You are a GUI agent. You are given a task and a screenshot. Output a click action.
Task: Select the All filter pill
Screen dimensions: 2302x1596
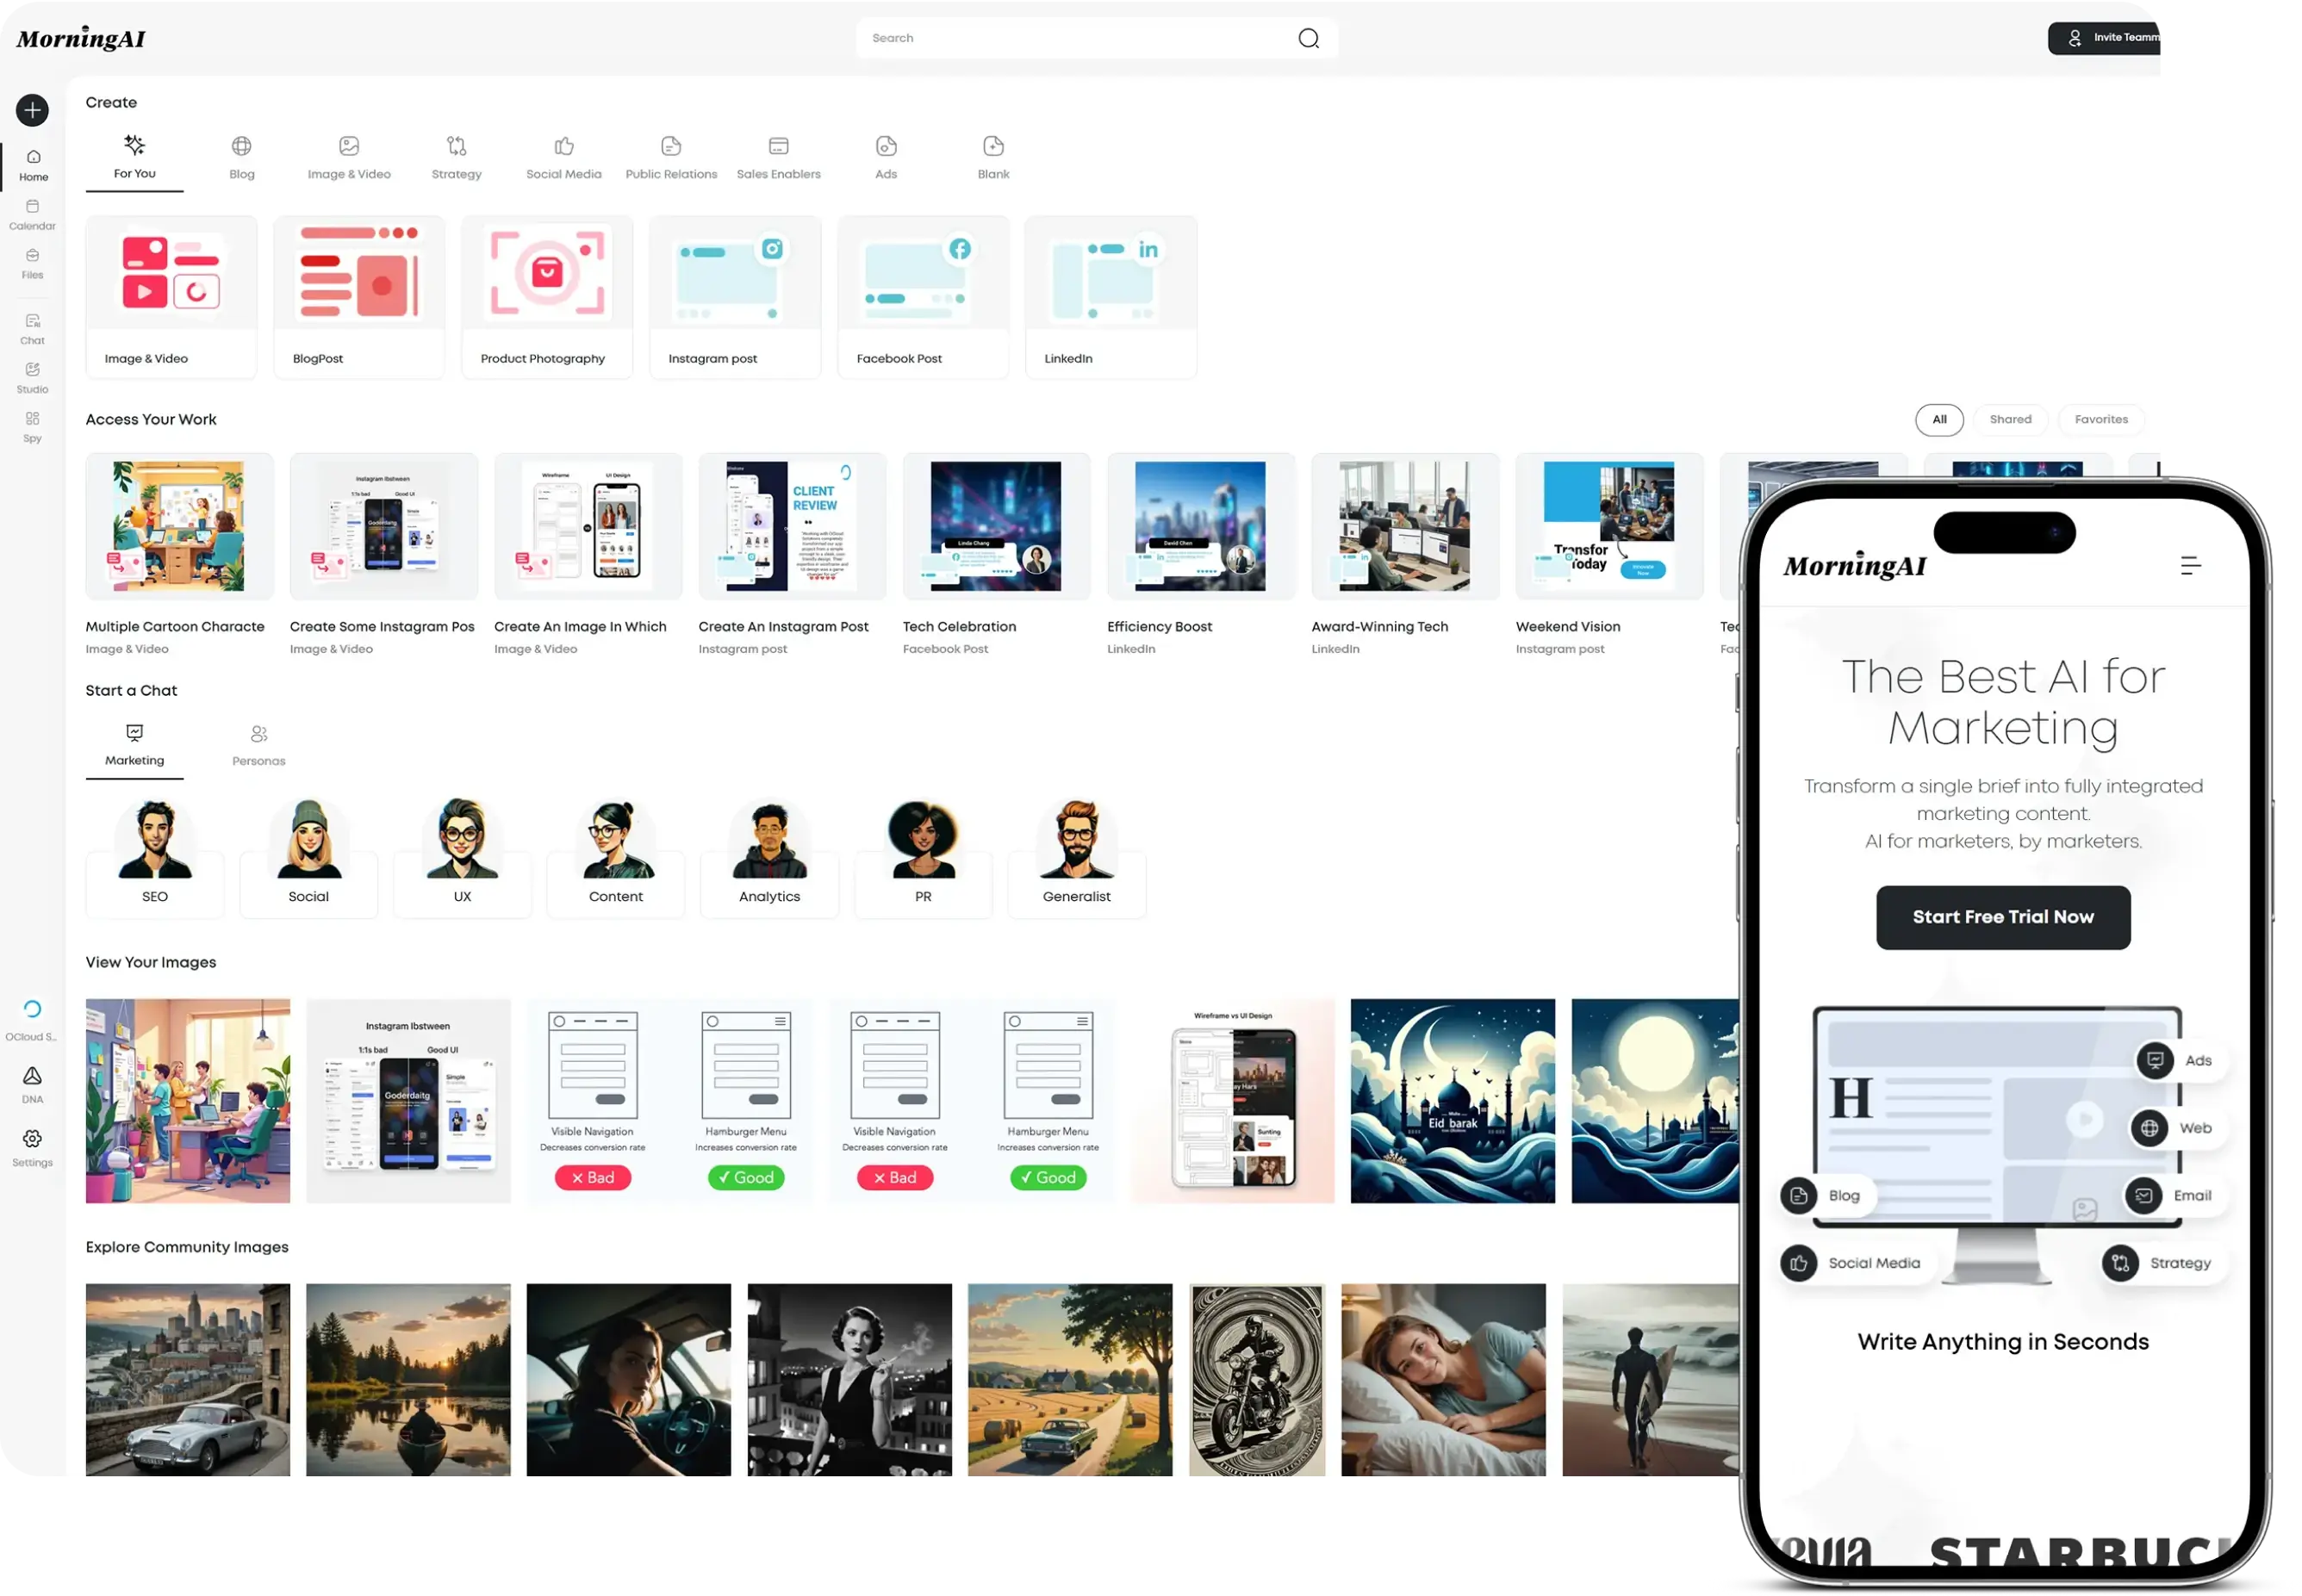click(x=1939, y=420)
